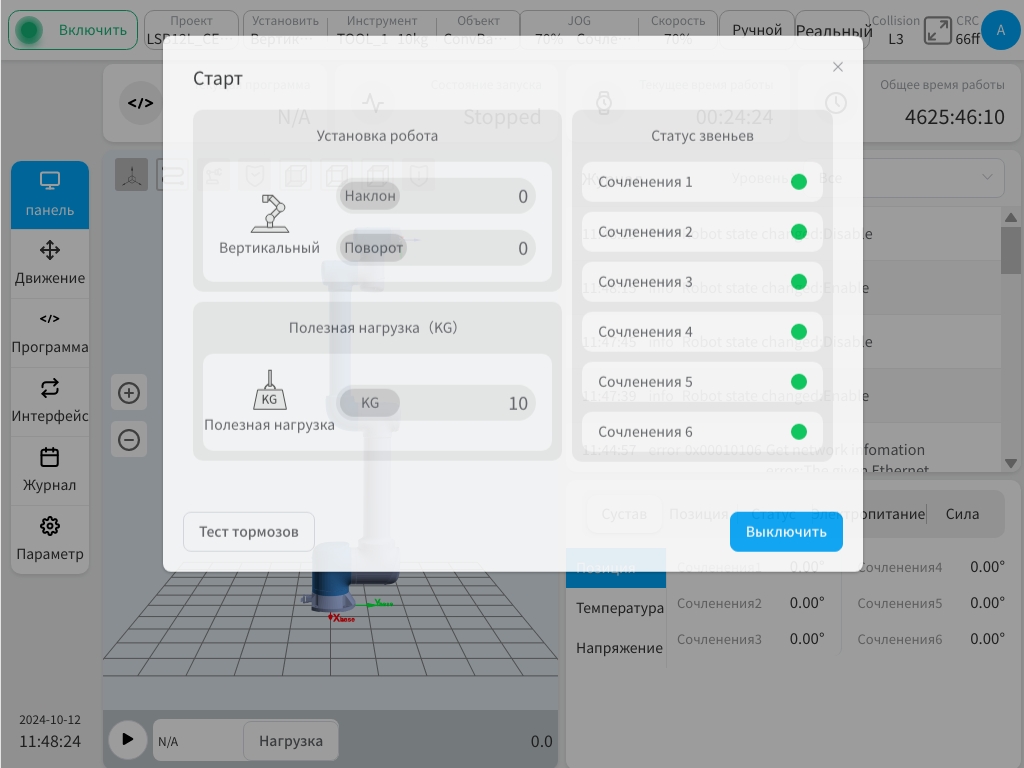Click the Объект selector in top bar
Screen dimensions: 1024x768
click(478, 30)
